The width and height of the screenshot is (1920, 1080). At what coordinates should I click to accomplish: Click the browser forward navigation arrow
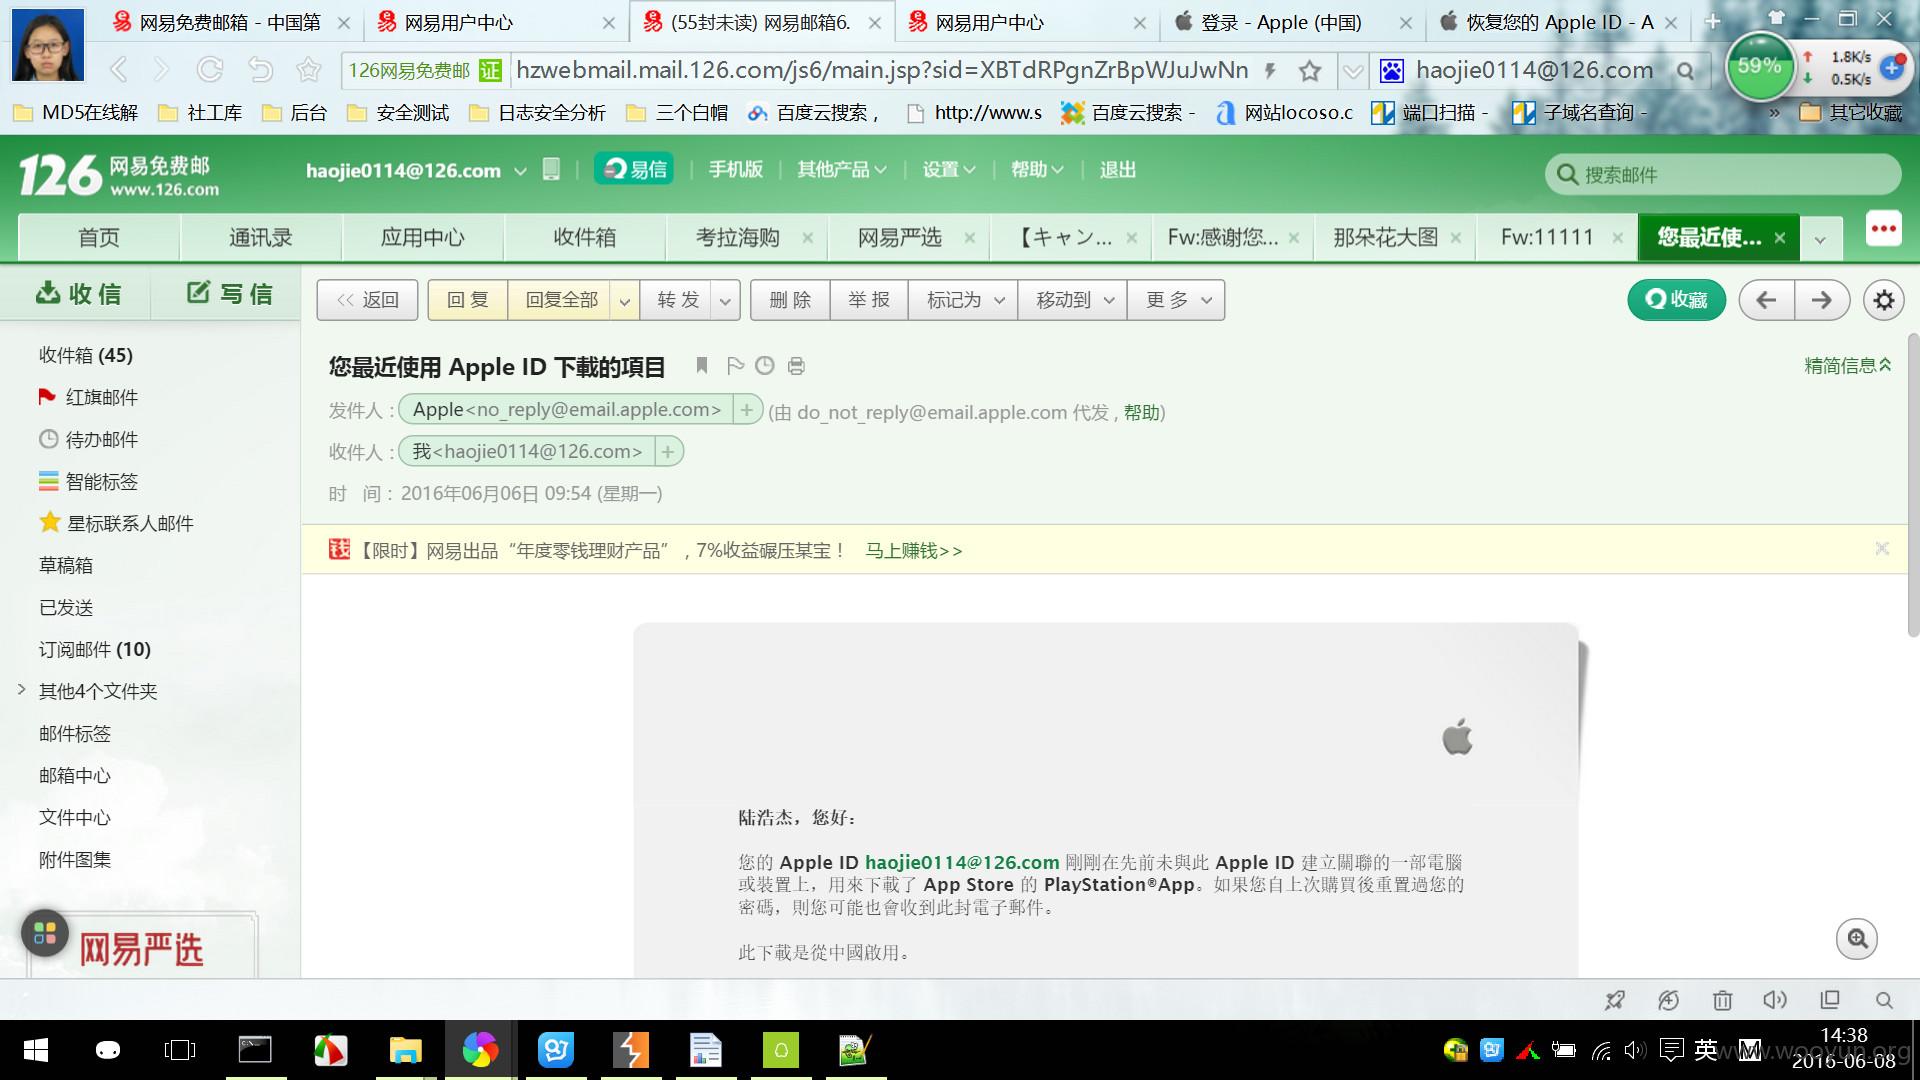tap(162, 69)
